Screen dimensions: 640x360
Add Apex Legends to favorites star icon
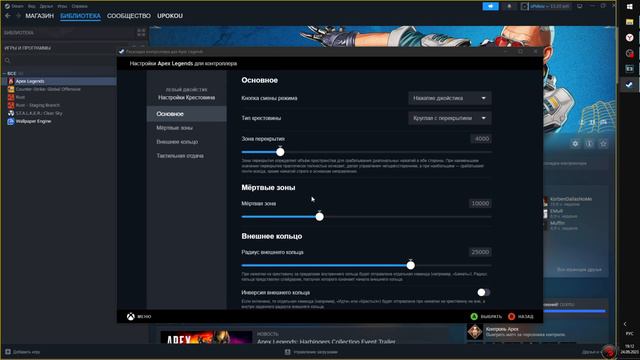click(603, 144)
